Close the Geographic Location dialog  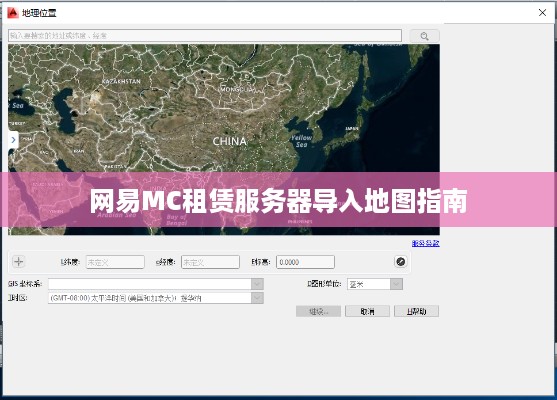(x=542, y=13)
